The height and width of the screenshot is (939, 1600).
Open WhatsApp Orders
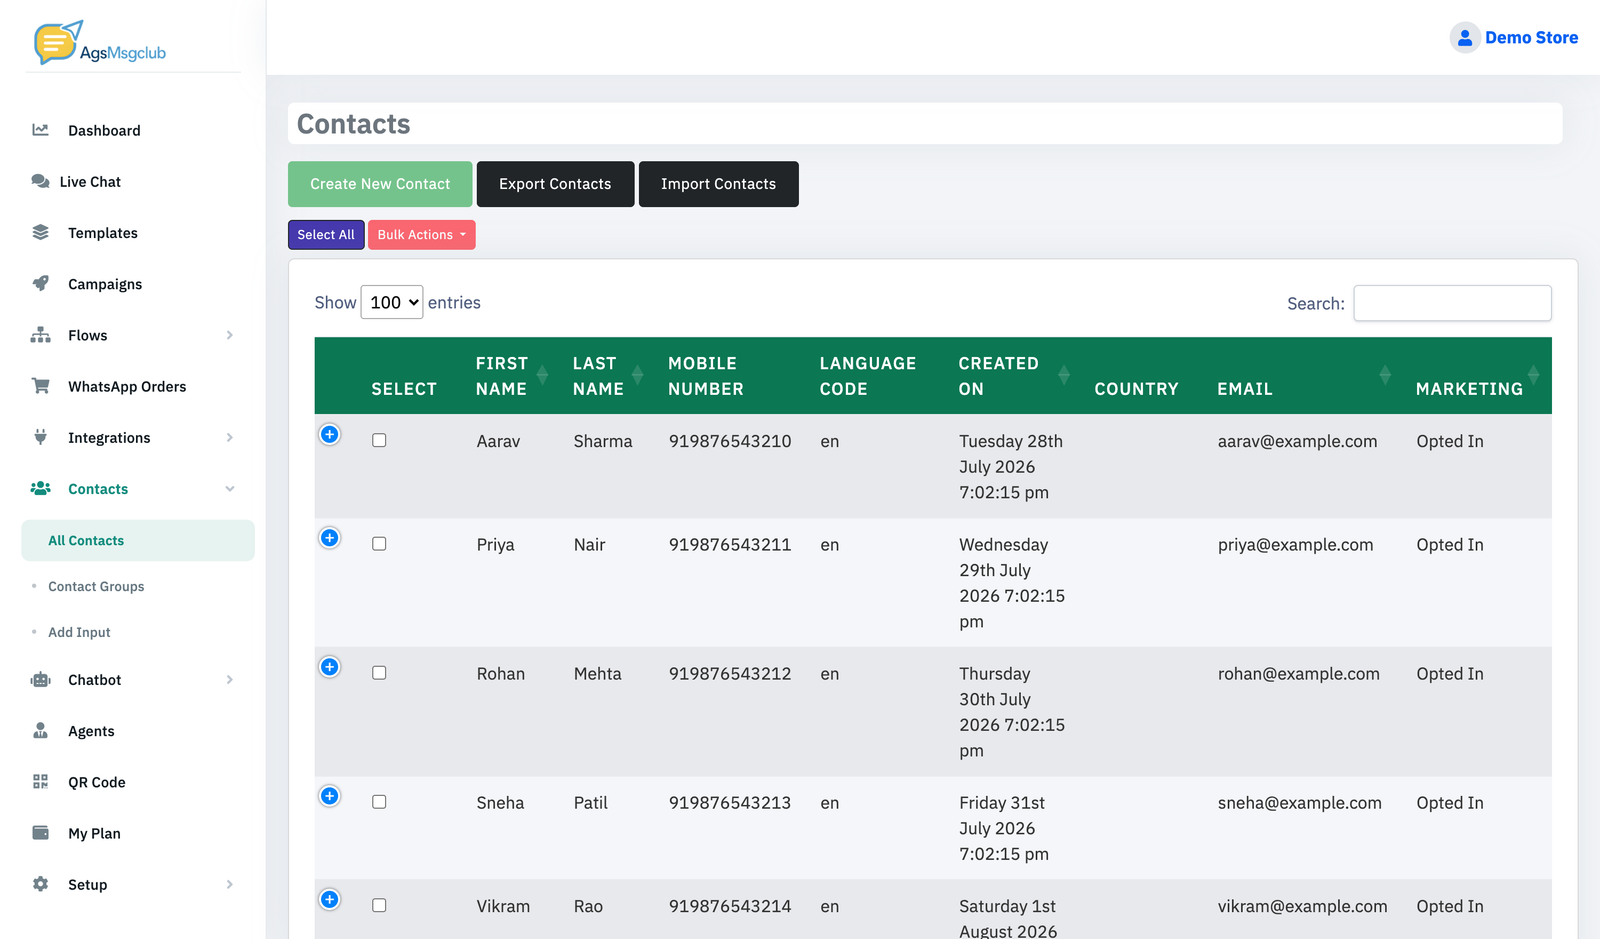tap(127, 387)
